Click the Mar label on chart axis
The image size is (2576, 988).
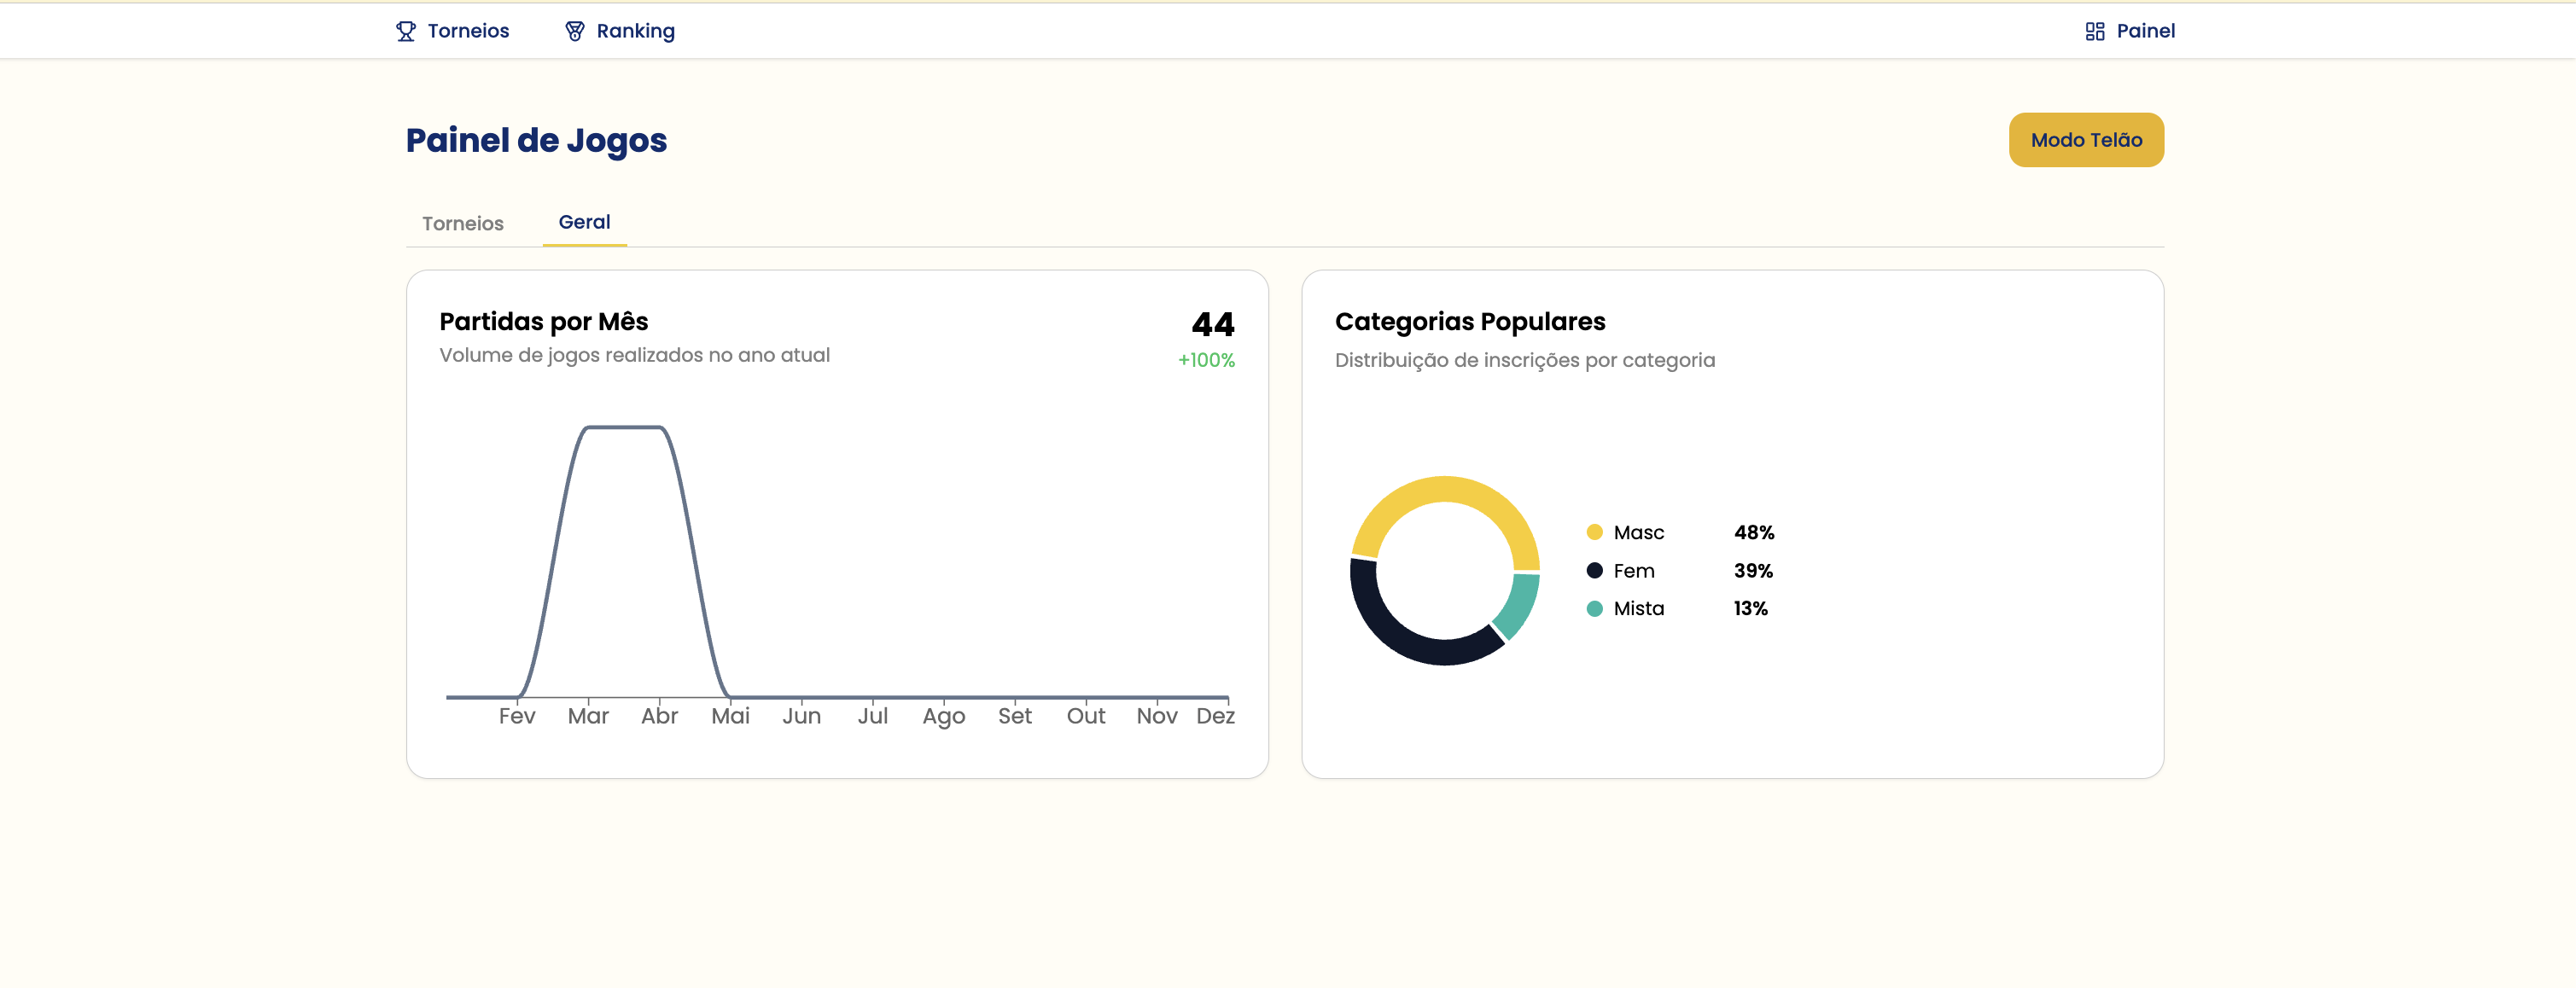point(588,716)
